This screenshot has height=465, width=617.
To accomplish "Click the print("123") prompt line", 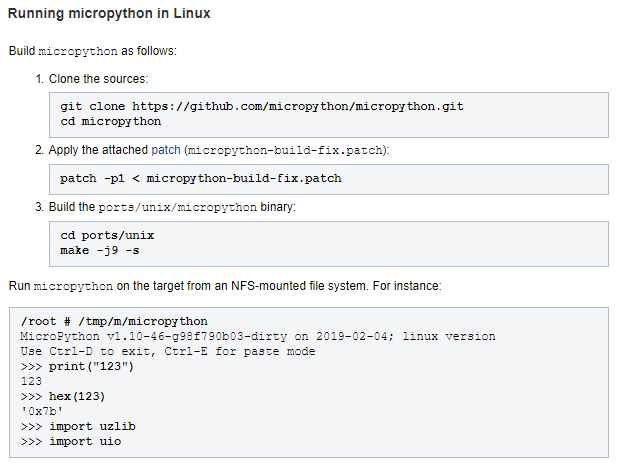I will [78, 366].
